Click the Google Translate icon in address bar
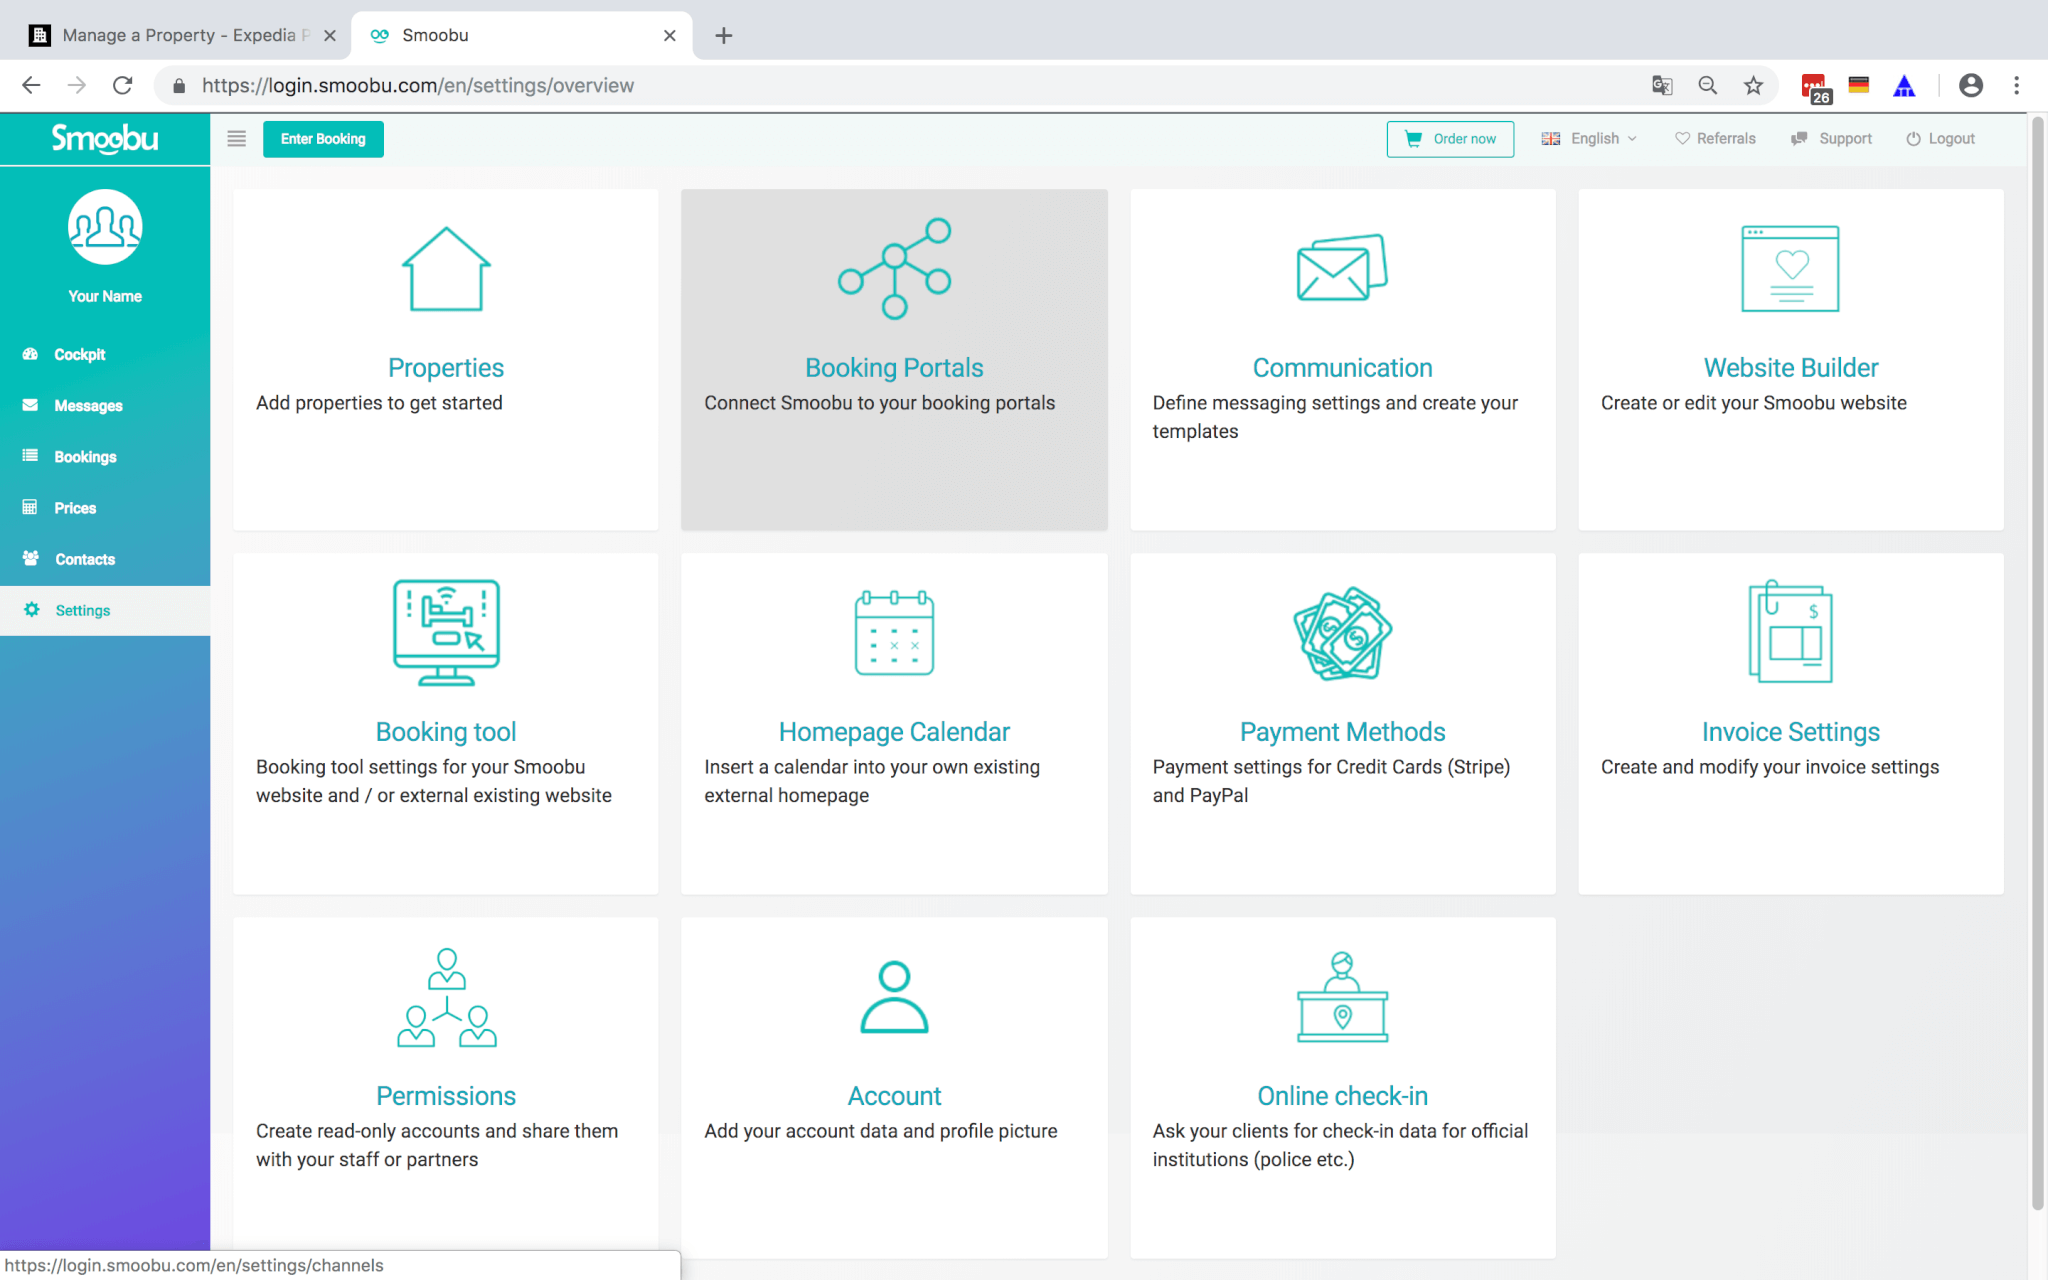 [1662, 86]
